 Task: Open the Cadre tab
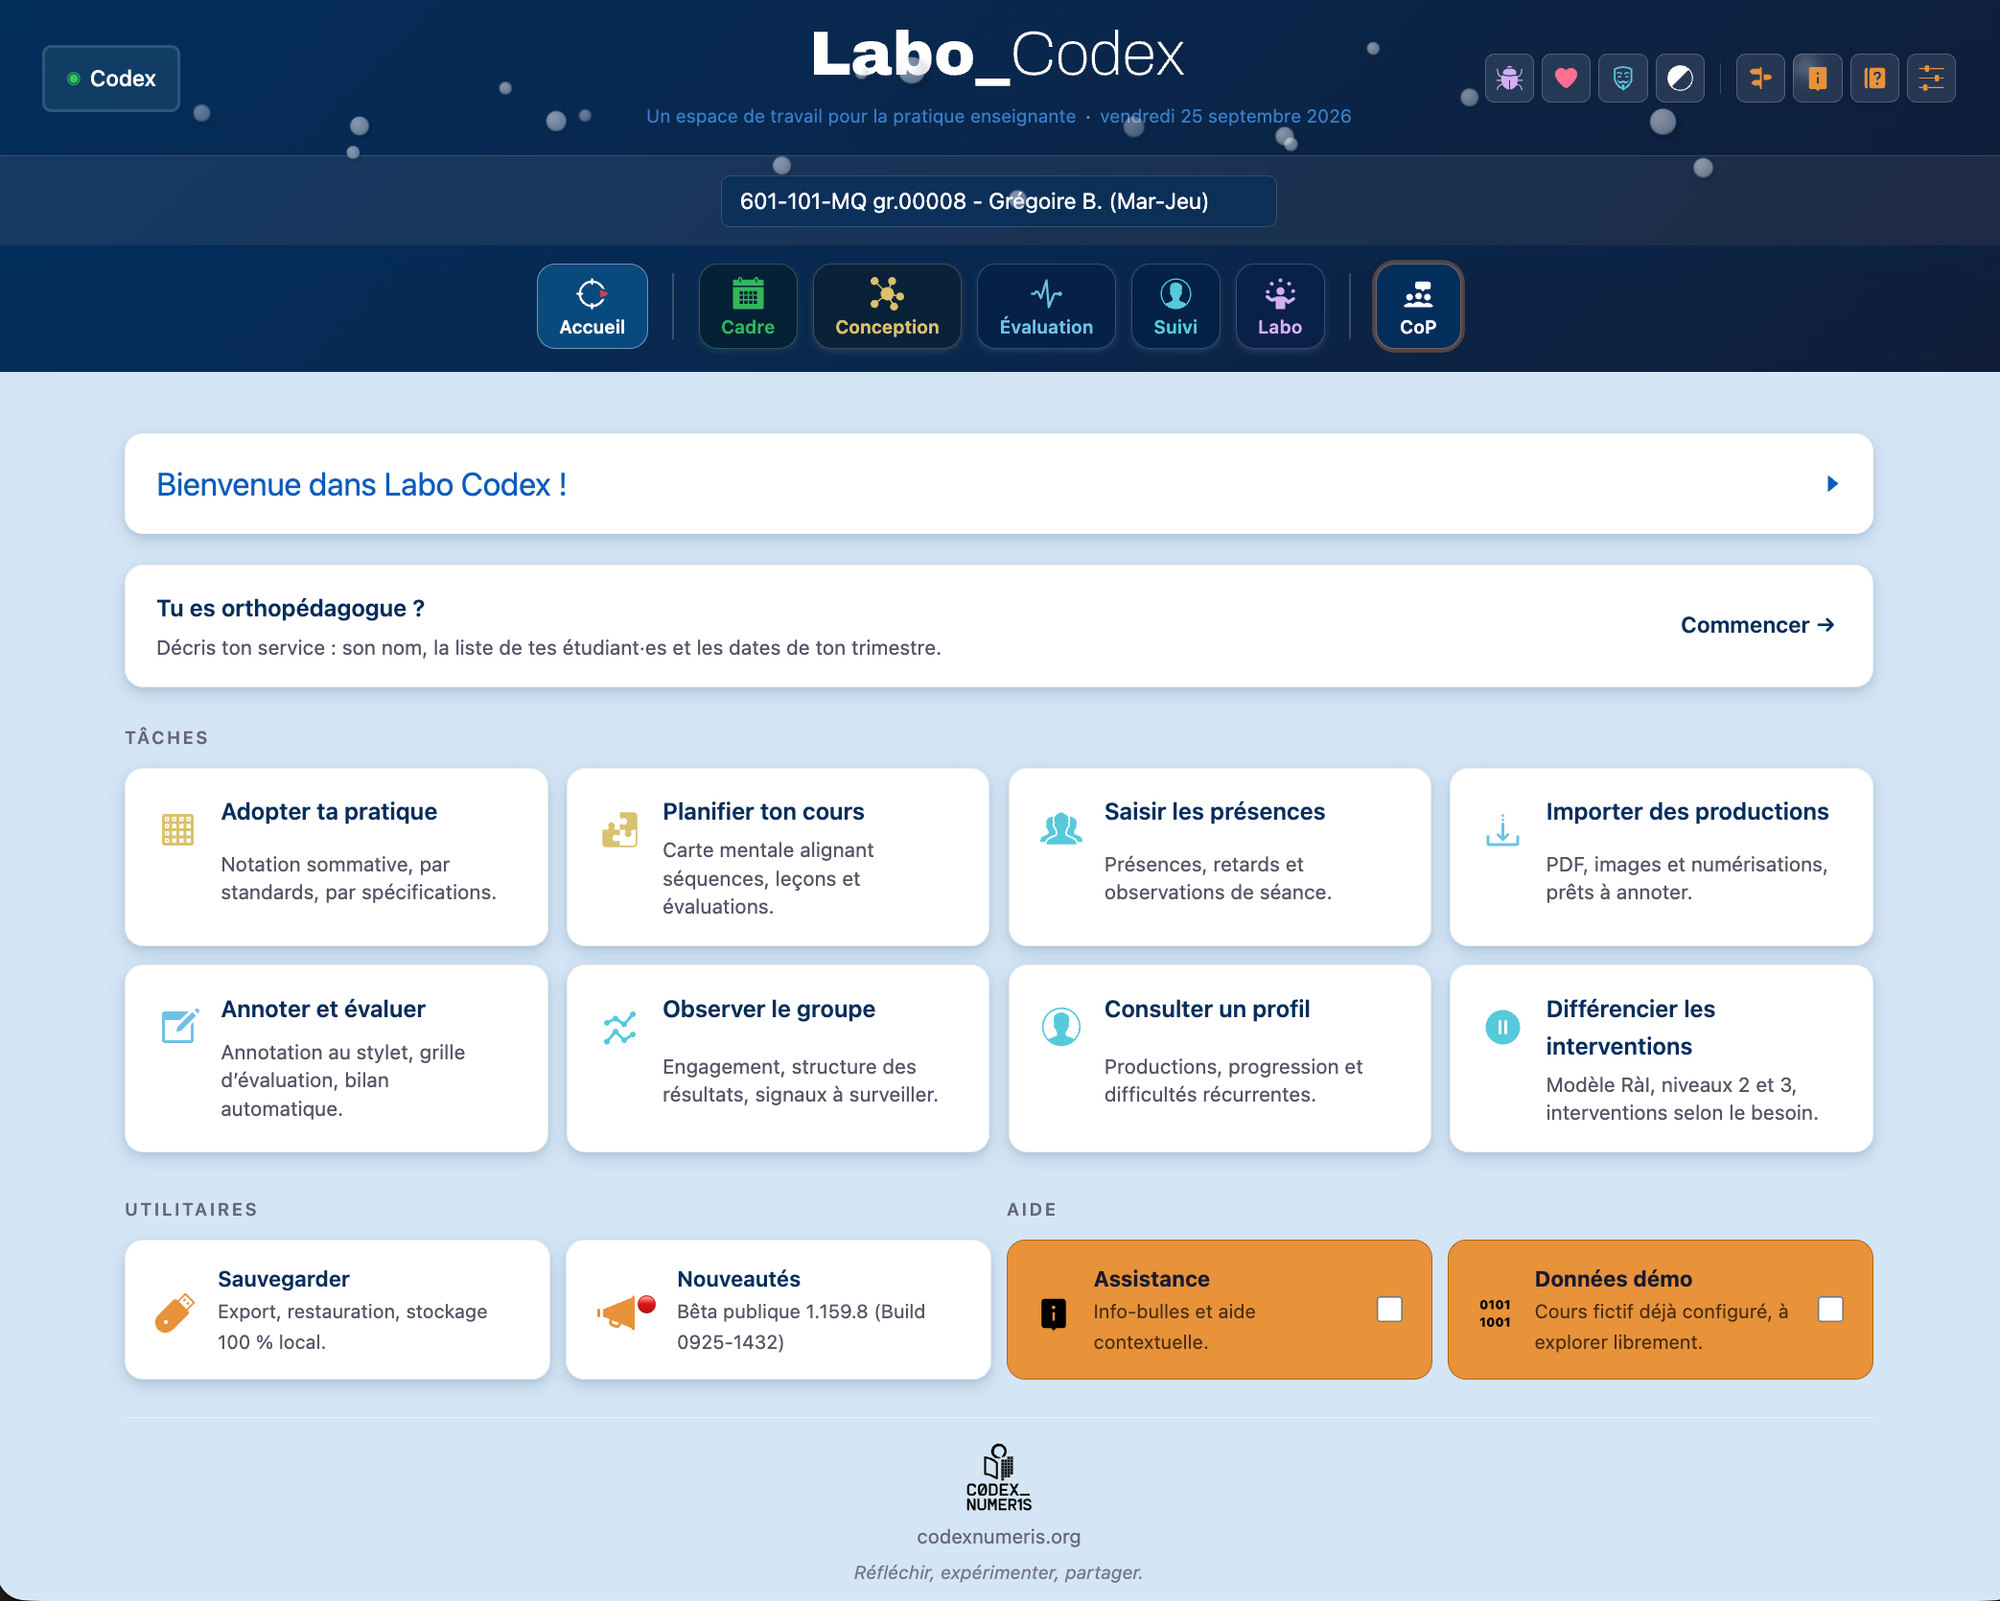point(748,306)
